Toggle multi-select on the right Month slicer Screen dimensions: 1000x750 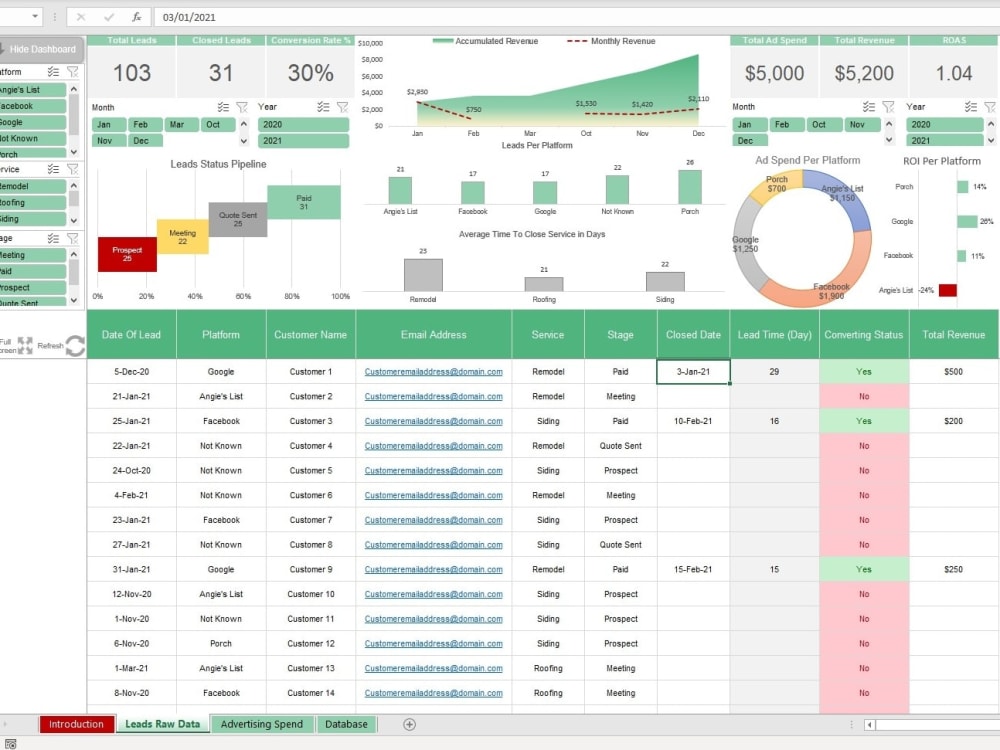point(869,107)
